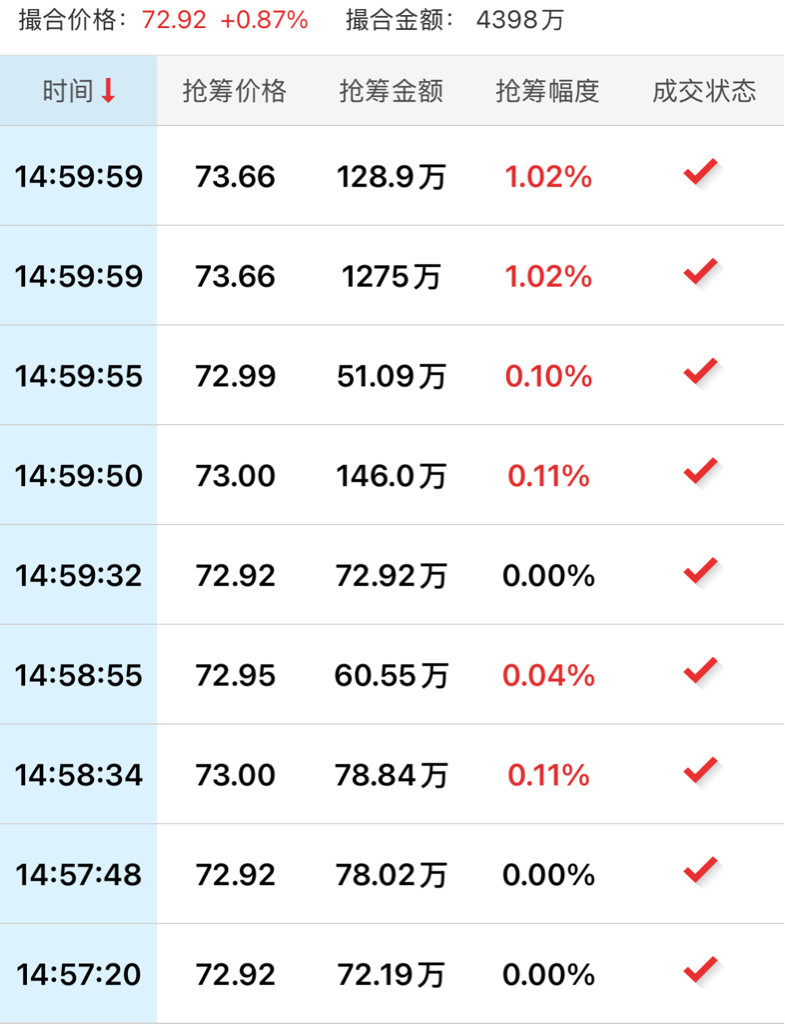This screenshot has height=1024, width=785.
Task: Click the 撮合价格 72.92 value at top
Action: pos(174,20)
